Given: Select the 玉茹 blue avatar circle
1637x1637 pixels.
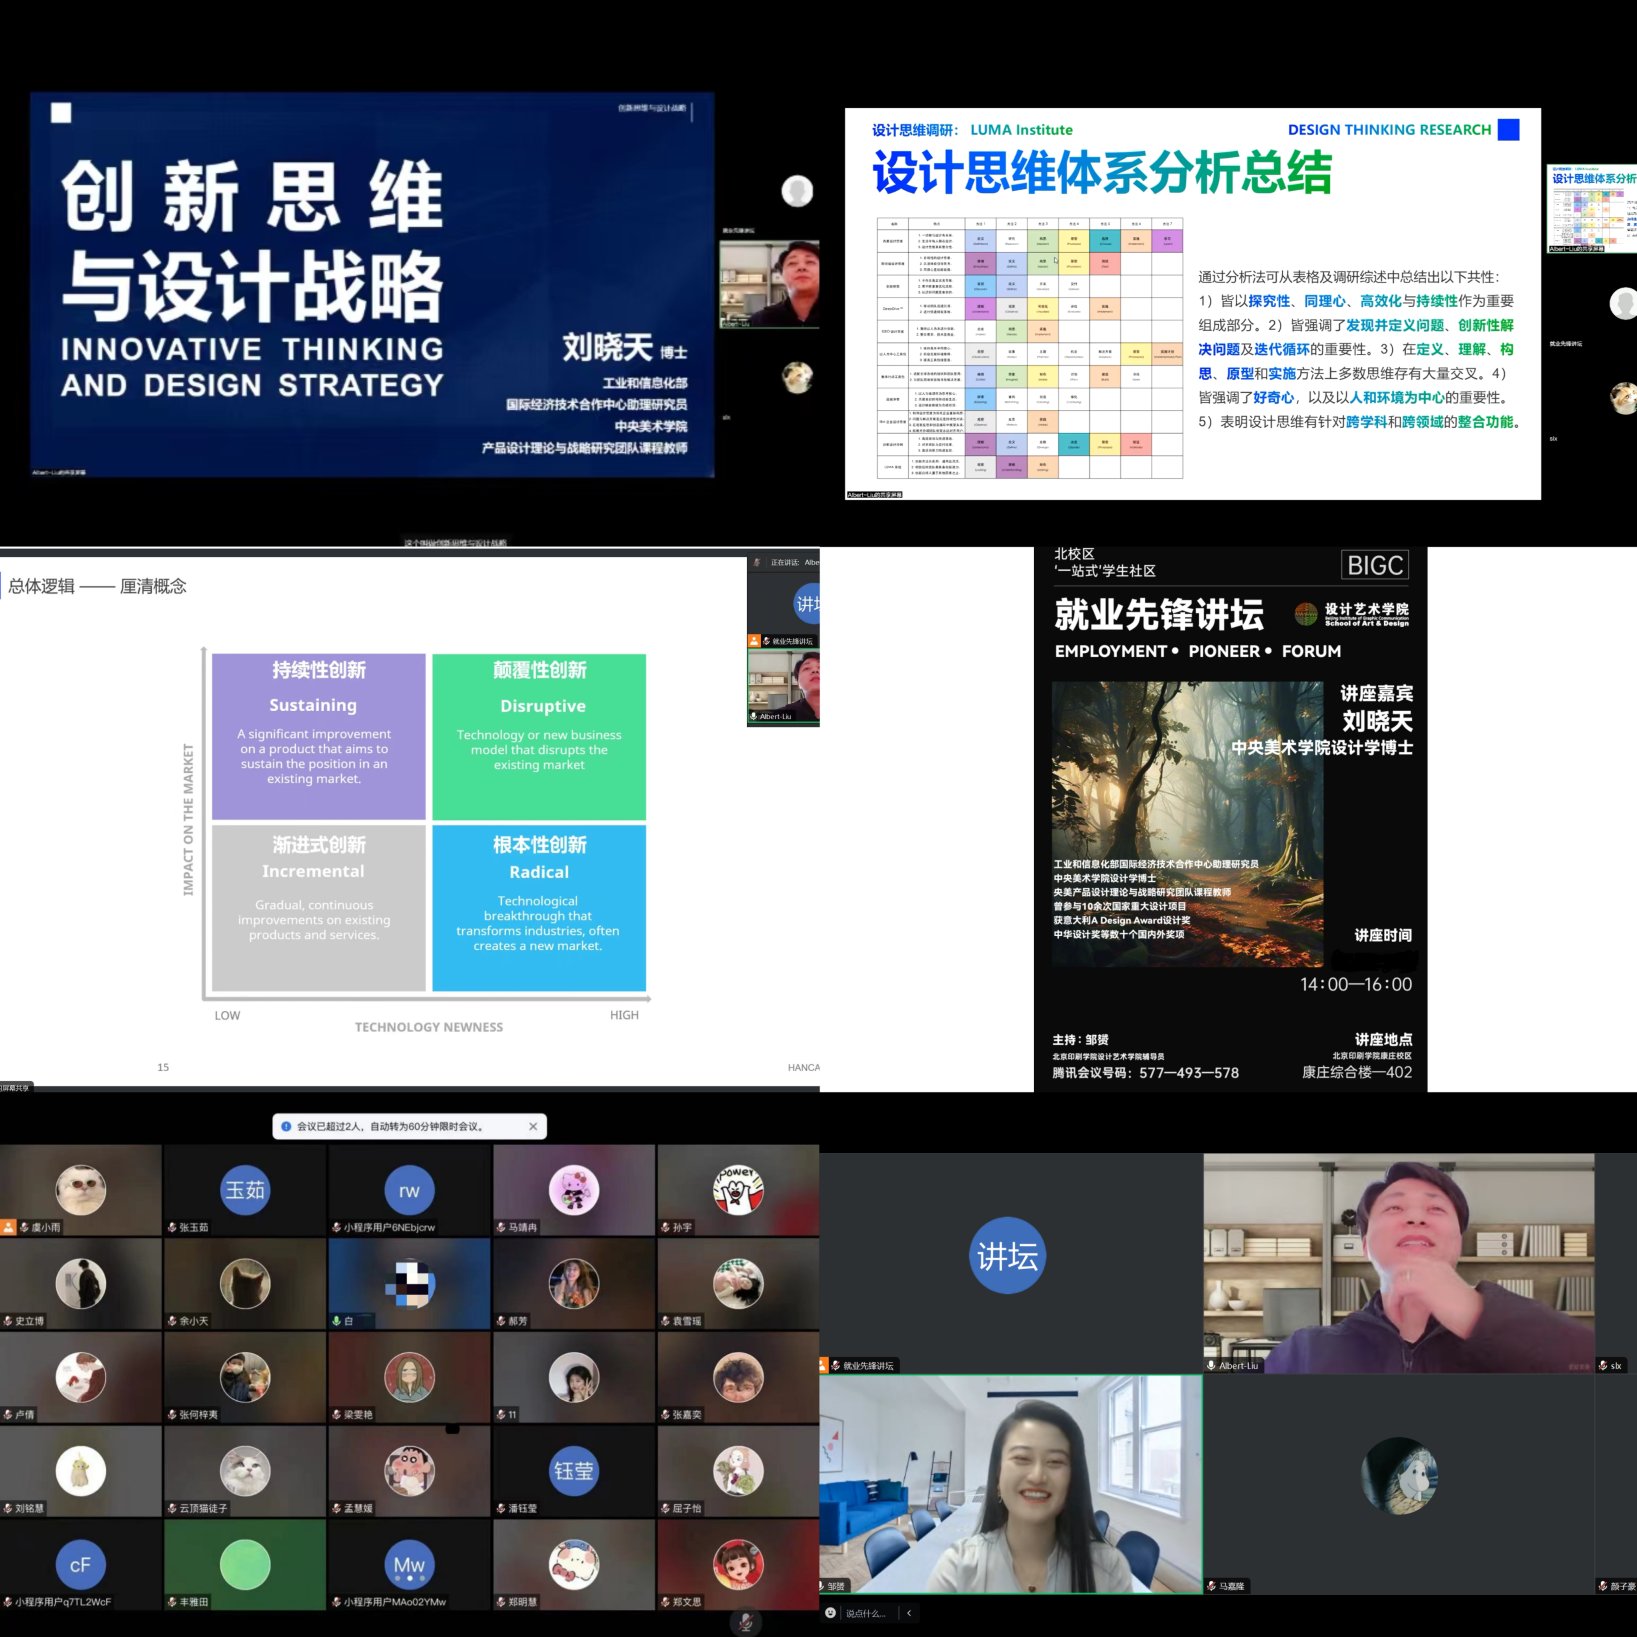Looking at the screenshot, I should click(x=245, y=1190).
